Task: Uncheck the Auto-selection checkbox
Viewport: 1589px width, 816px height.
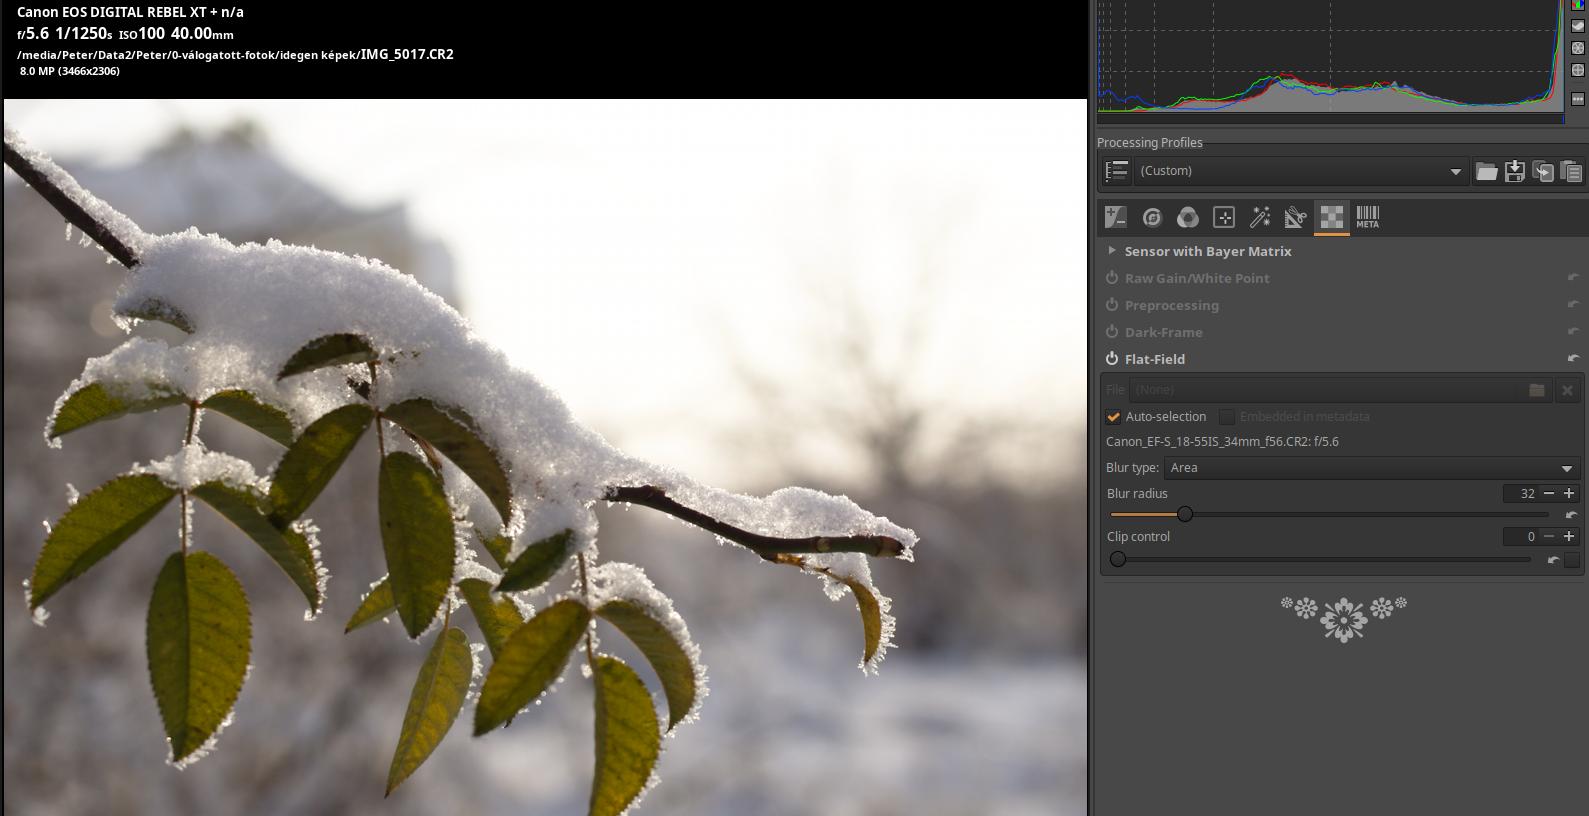Action: click(x=1113, y=417)
